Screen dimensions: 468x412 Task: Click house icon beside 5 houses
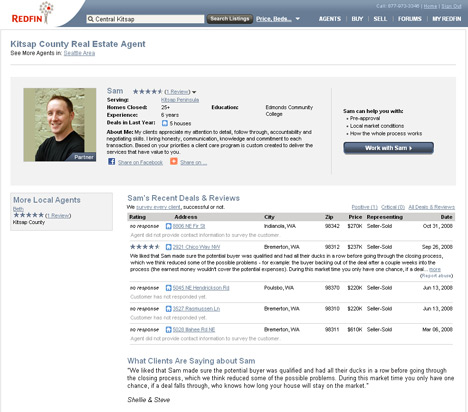pyautogui.click(x=165, y=123)
